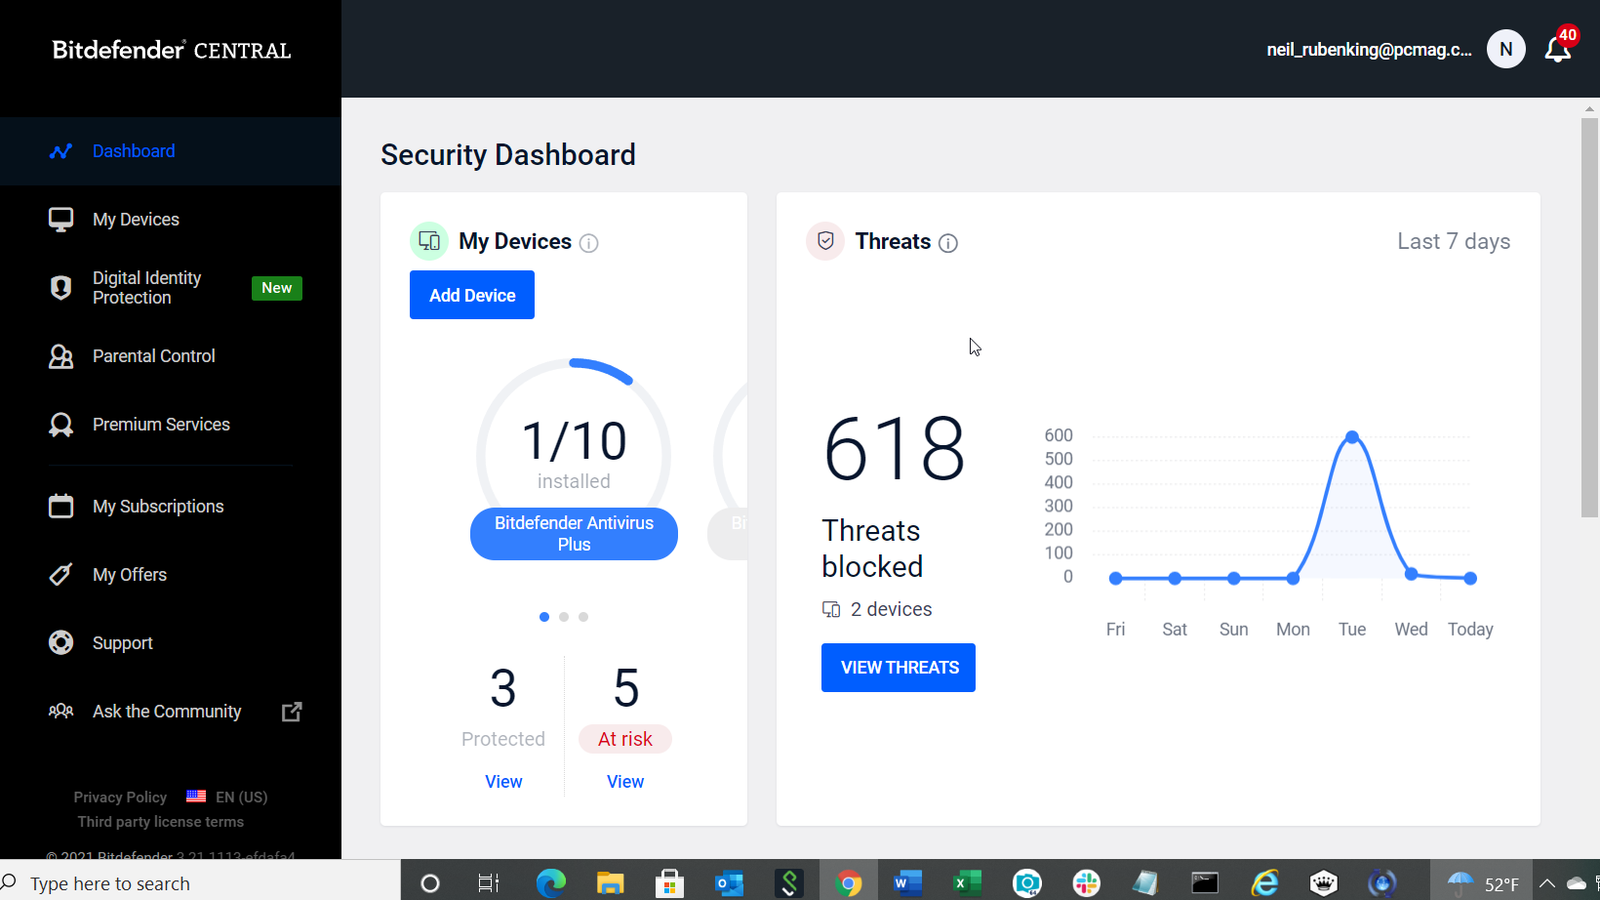This screenshot has height=900, width=1600.
Task: Open the N user avatar menu
Action: (1506, 49)
